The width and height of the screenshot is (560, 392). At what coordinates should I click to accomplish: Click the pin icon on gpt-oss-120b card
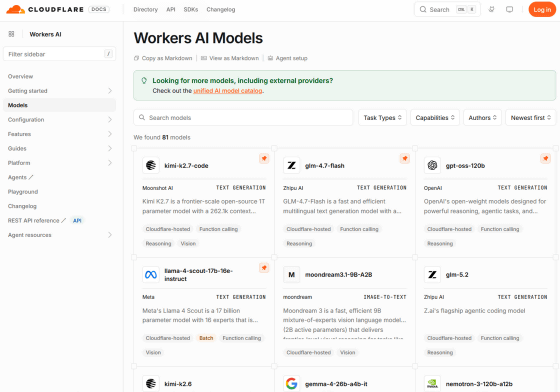point(545,158)
